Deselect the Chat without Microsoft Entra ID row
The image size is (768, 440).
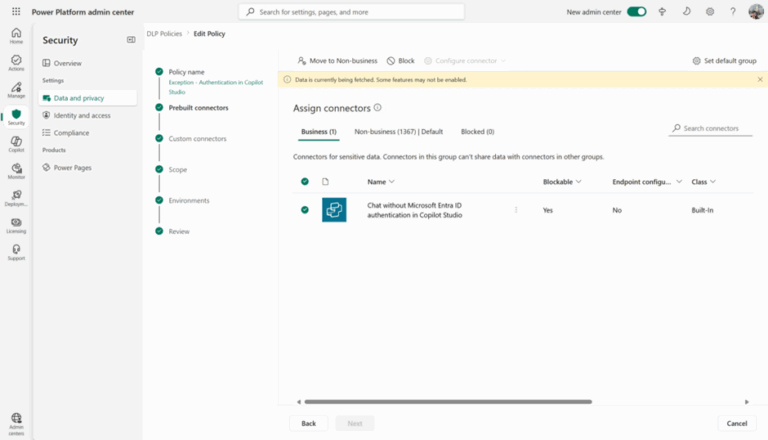pos(305,210)
